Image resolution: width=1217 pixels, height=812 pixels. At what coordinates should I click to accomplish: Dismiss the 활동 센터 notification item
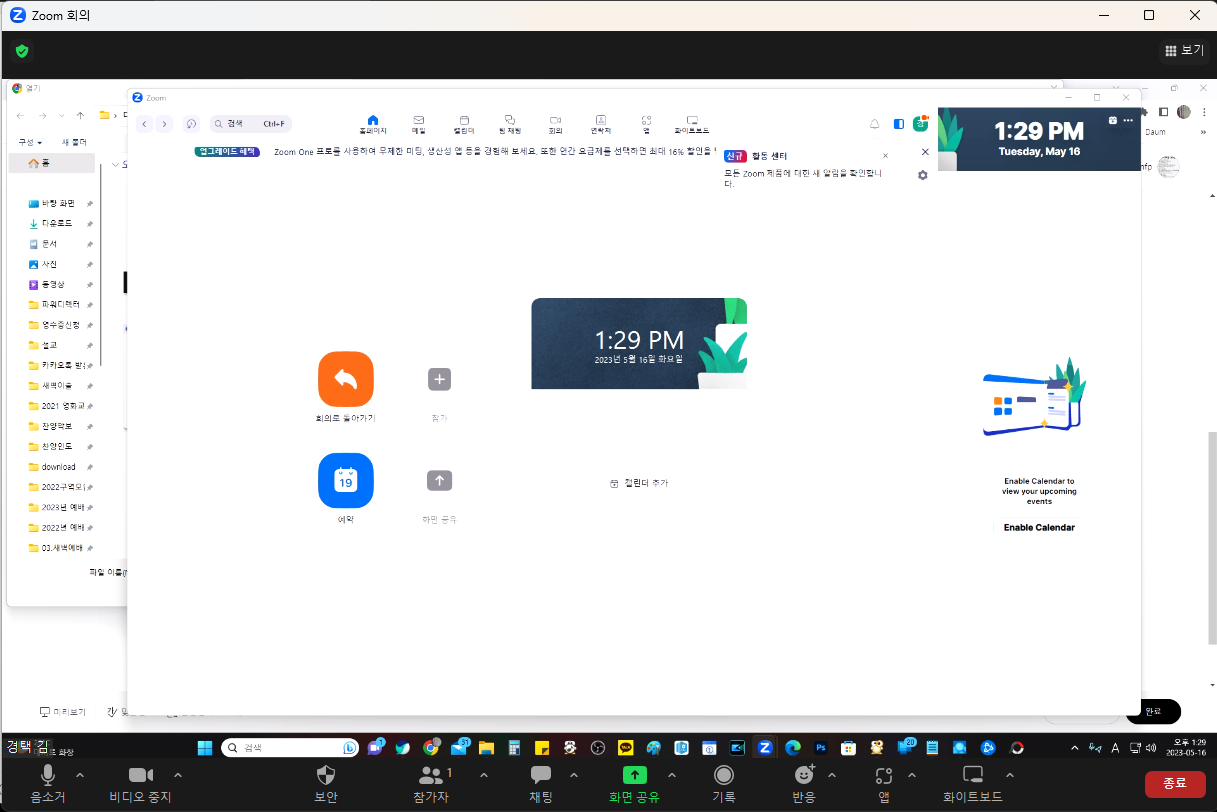[885, 156]
